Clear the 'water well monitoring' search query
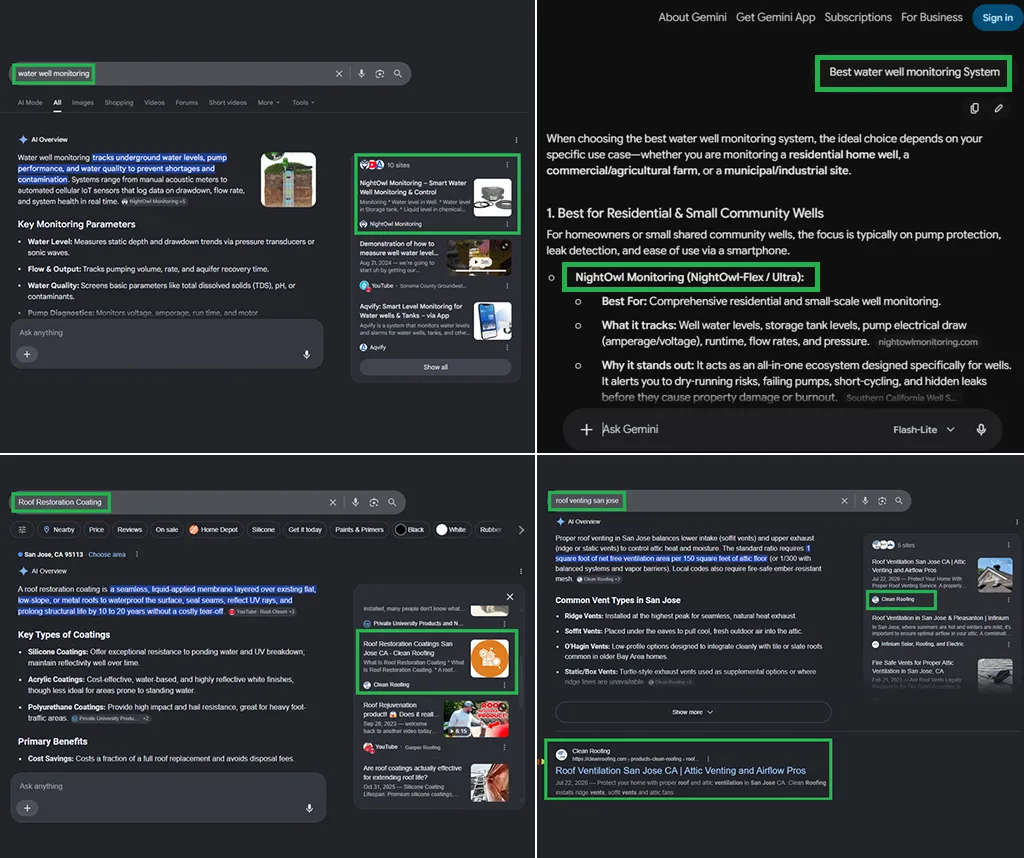This screenshot has width=1024, height=858. (339, 74)
